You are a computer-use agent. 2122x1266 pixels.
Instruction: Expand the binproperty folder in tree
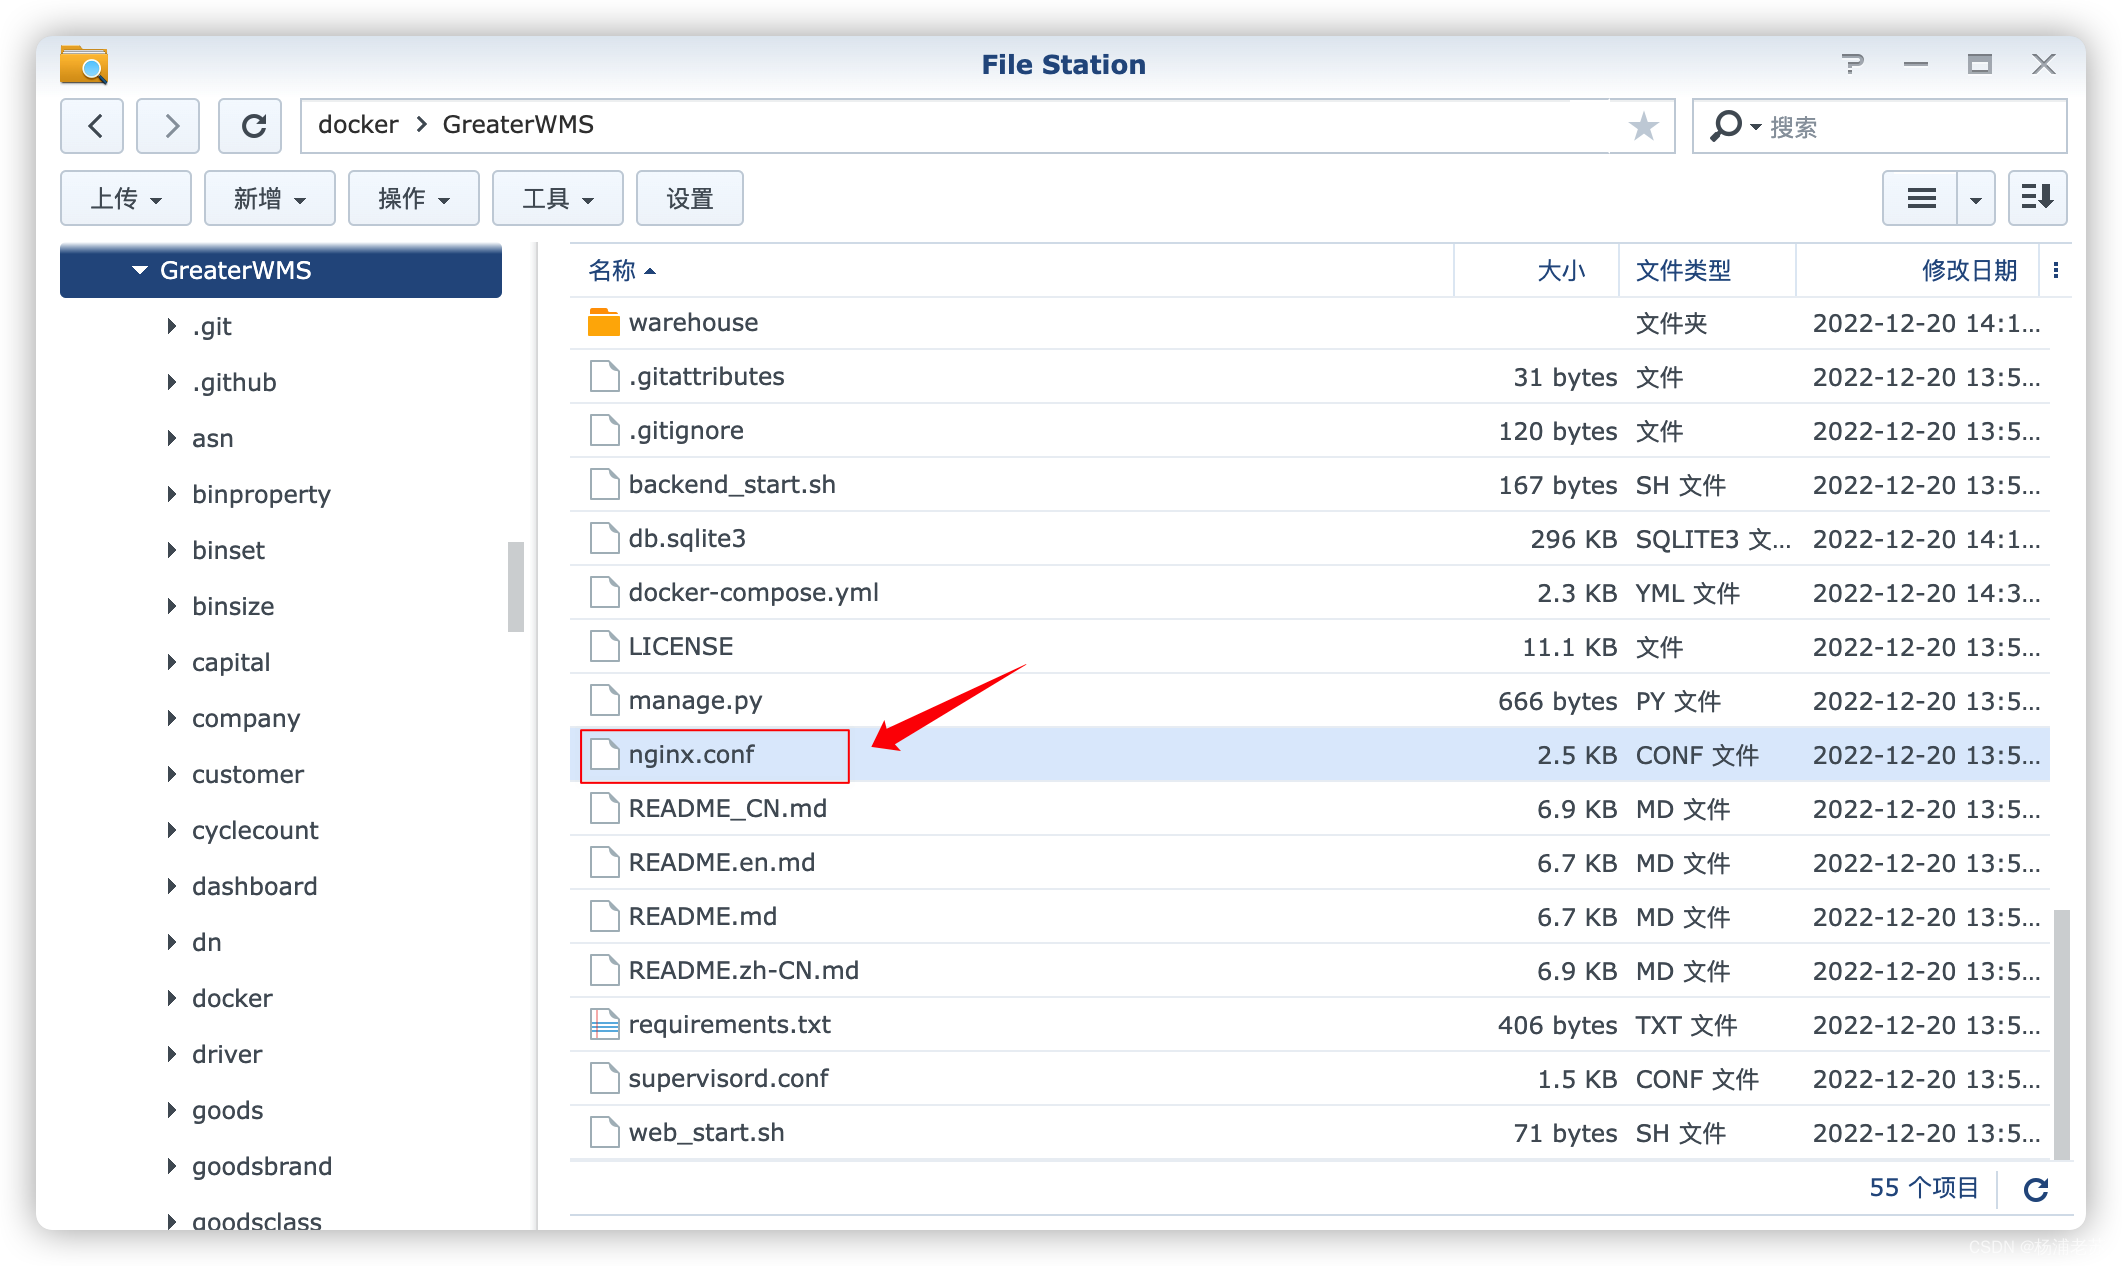[171, 494]
